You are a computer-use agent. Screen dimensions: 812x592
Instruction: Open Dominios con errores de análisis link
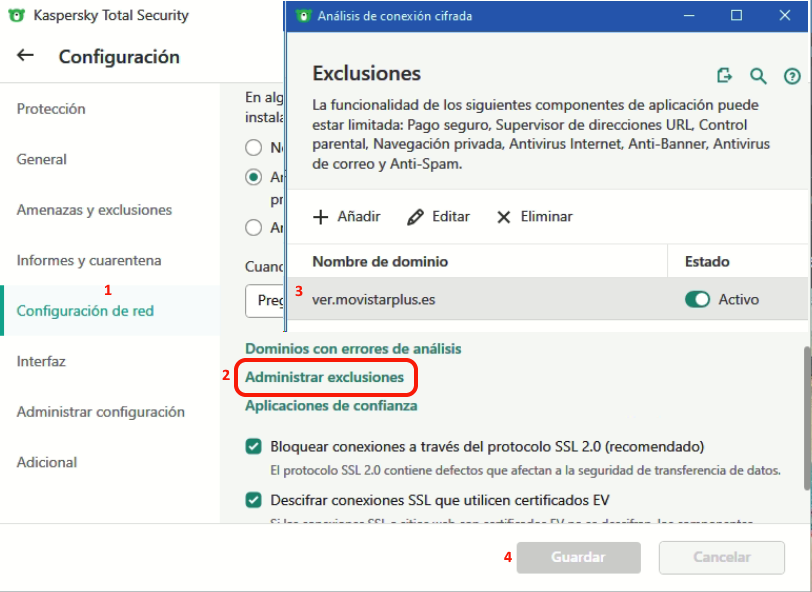click(x=353, y=349)
